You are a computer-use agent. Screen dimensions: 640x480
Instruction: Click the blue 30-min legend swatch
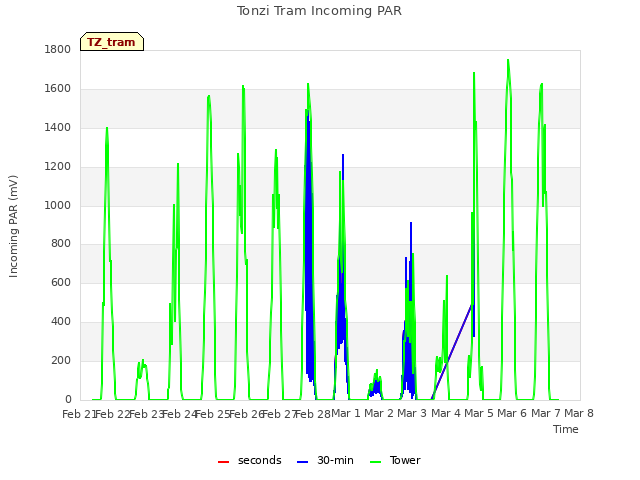[x=302, y=462]
